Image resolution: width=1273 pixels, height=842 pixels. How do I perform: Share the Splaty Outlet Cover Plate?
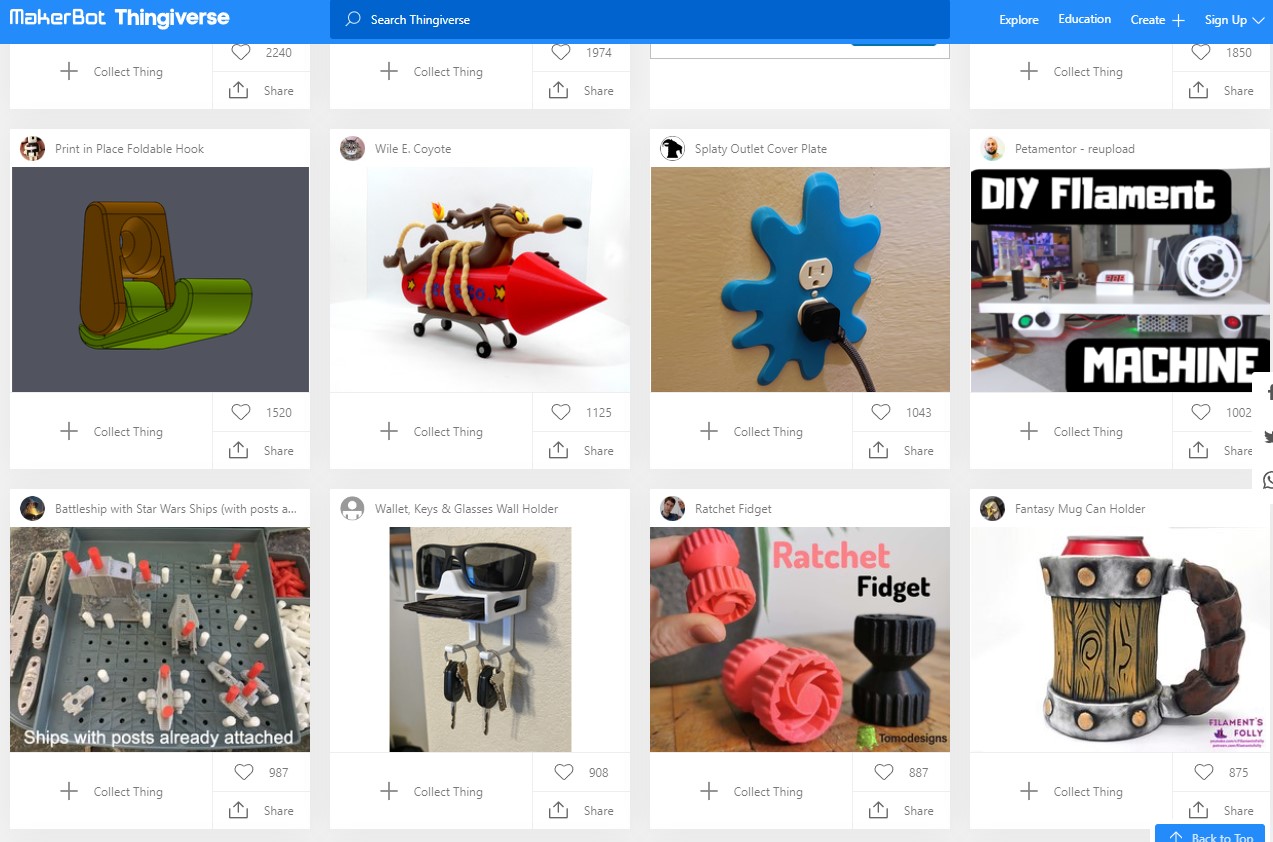[x=901, y=451]
